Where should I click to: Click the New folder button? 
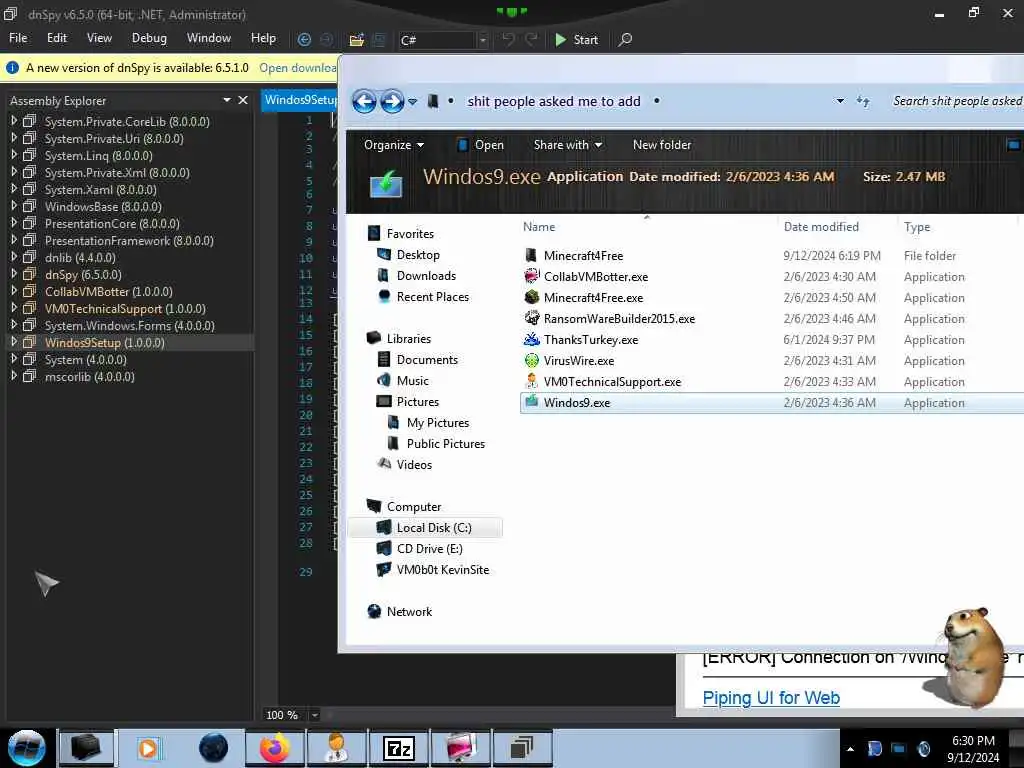tap(662, 145)
